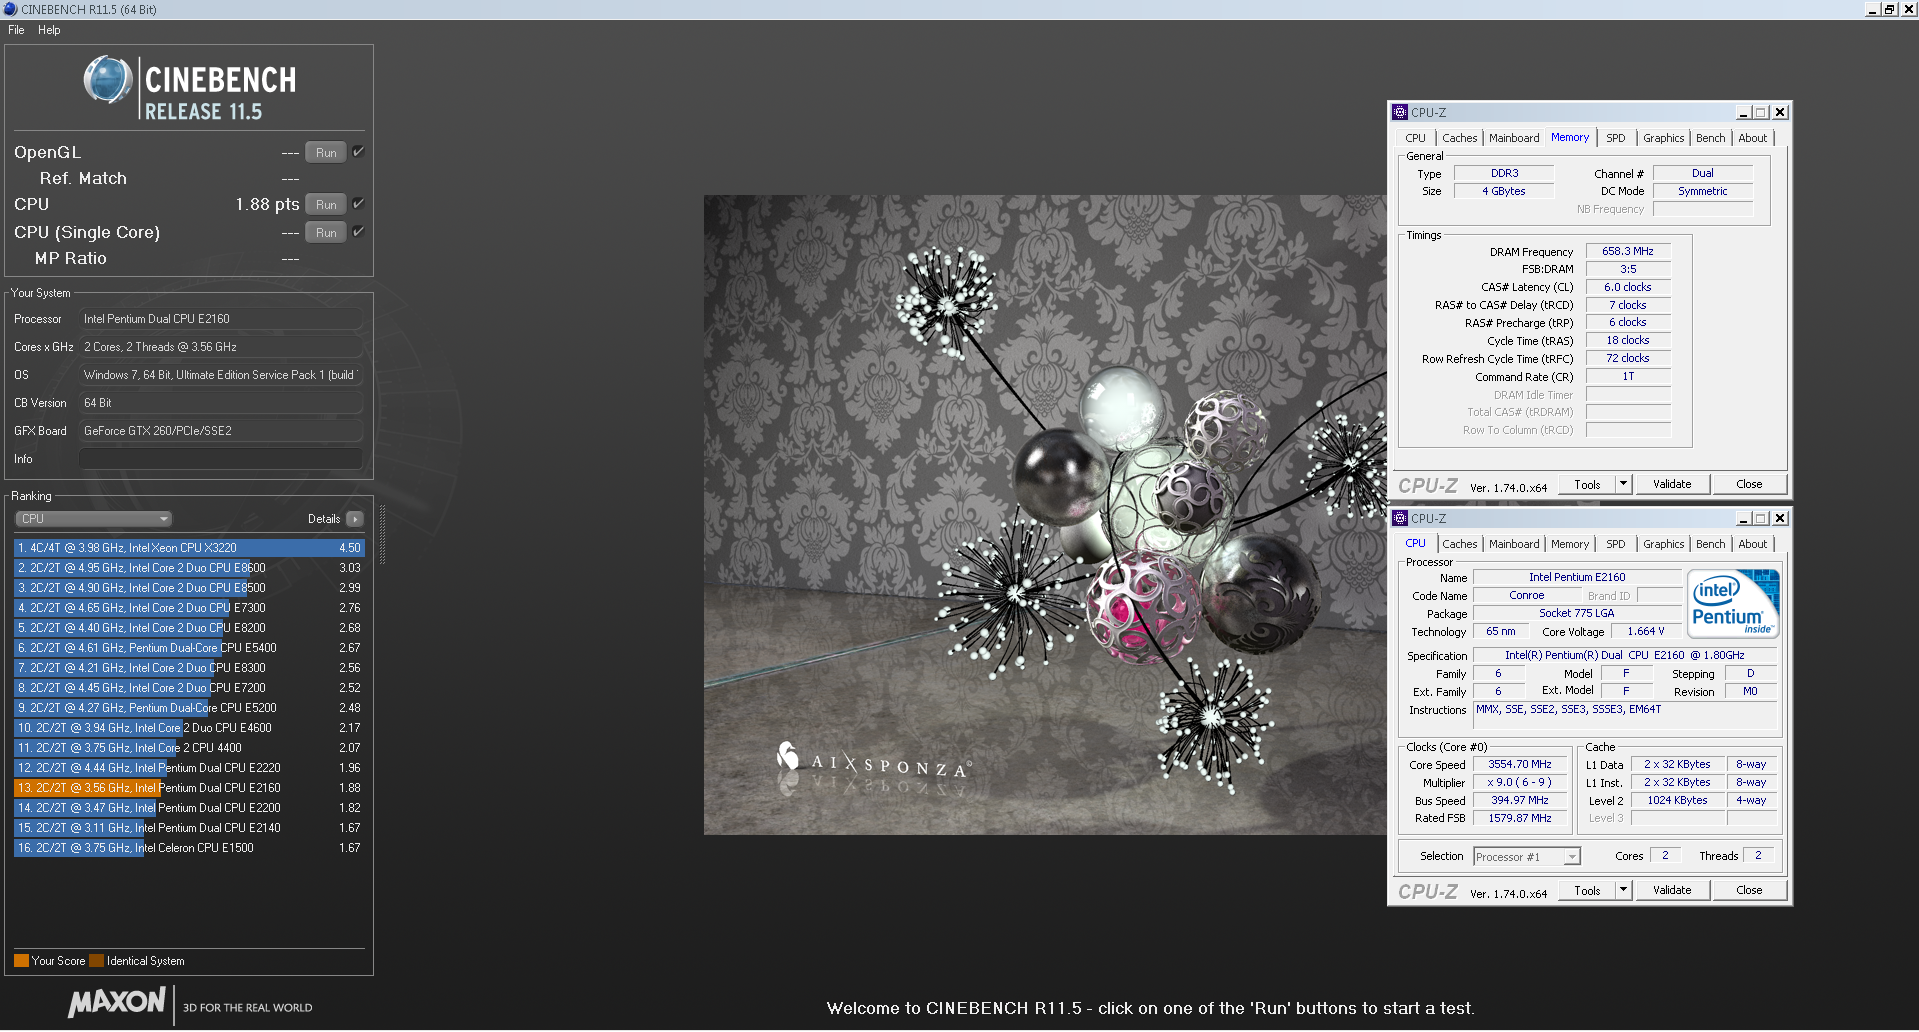The height and width of the screenshot is (1032, 1919).
Task: Click Tools button in upper CPU-Z window
Action: point(1587,484)
